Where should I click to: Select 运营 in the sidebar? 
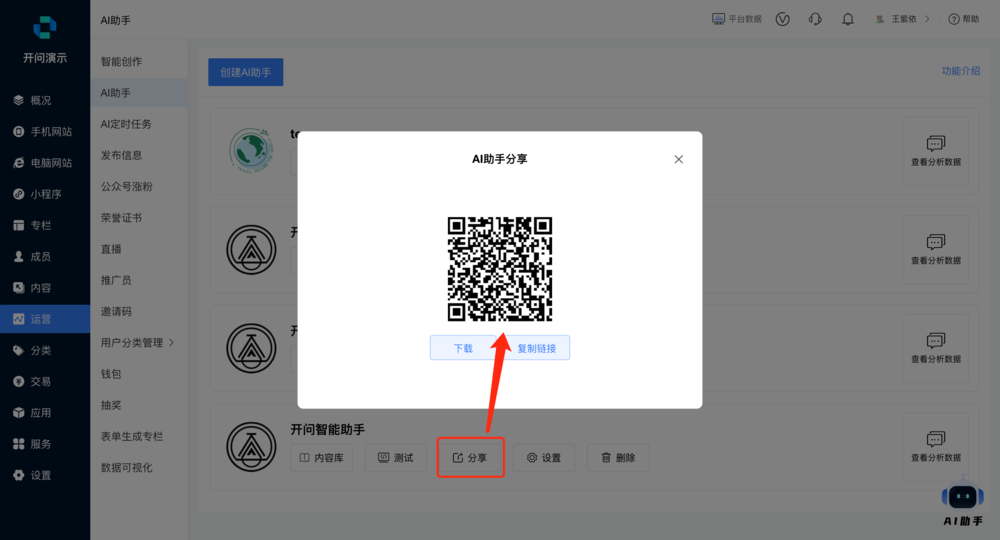(x=45, y=319)
